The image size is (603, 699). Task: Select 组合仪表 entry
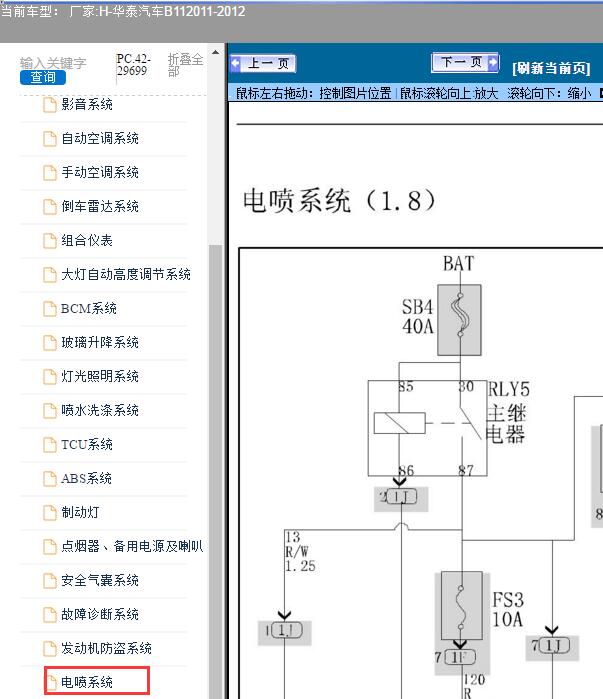[86, 241]
